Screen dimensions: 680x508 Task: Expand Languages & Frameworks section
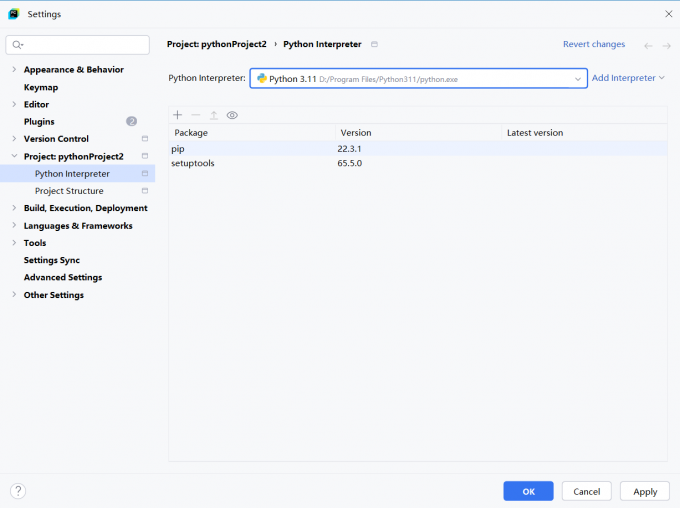click(x=14, y=226)
